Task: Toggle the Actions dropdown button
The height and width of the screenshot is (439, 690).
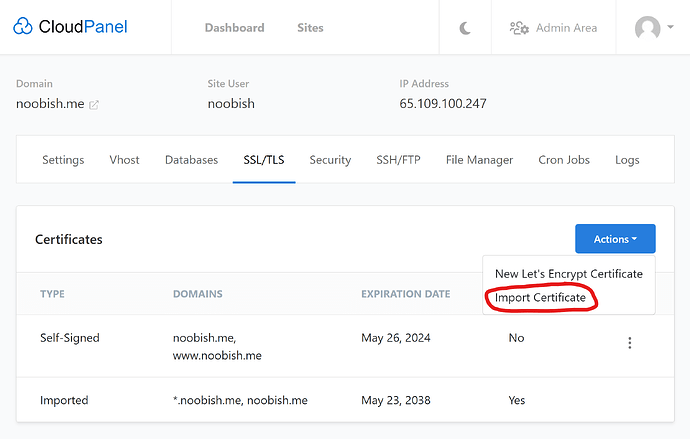Action: tap(615, 239)
